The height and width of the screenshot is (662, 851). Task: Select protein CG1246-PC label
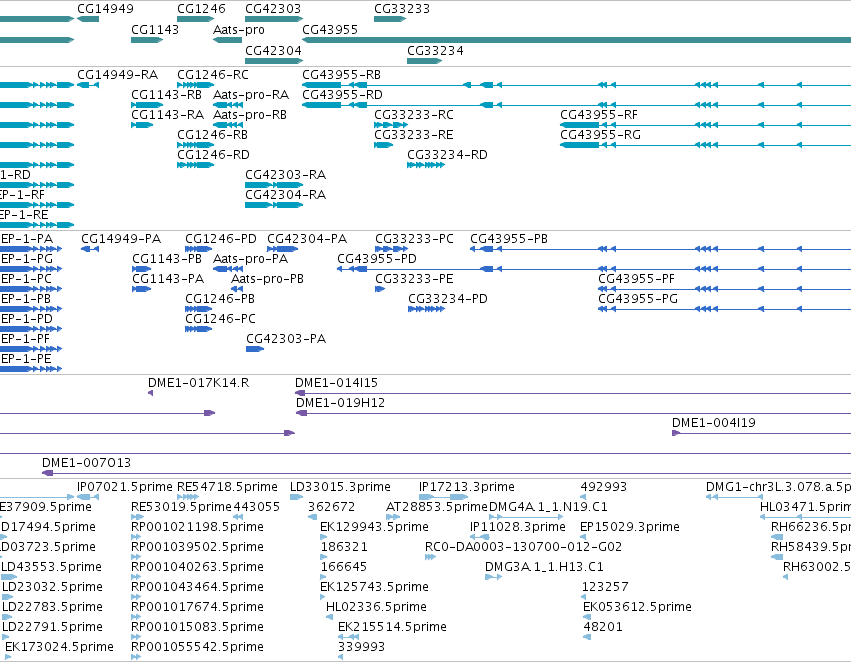220,319
